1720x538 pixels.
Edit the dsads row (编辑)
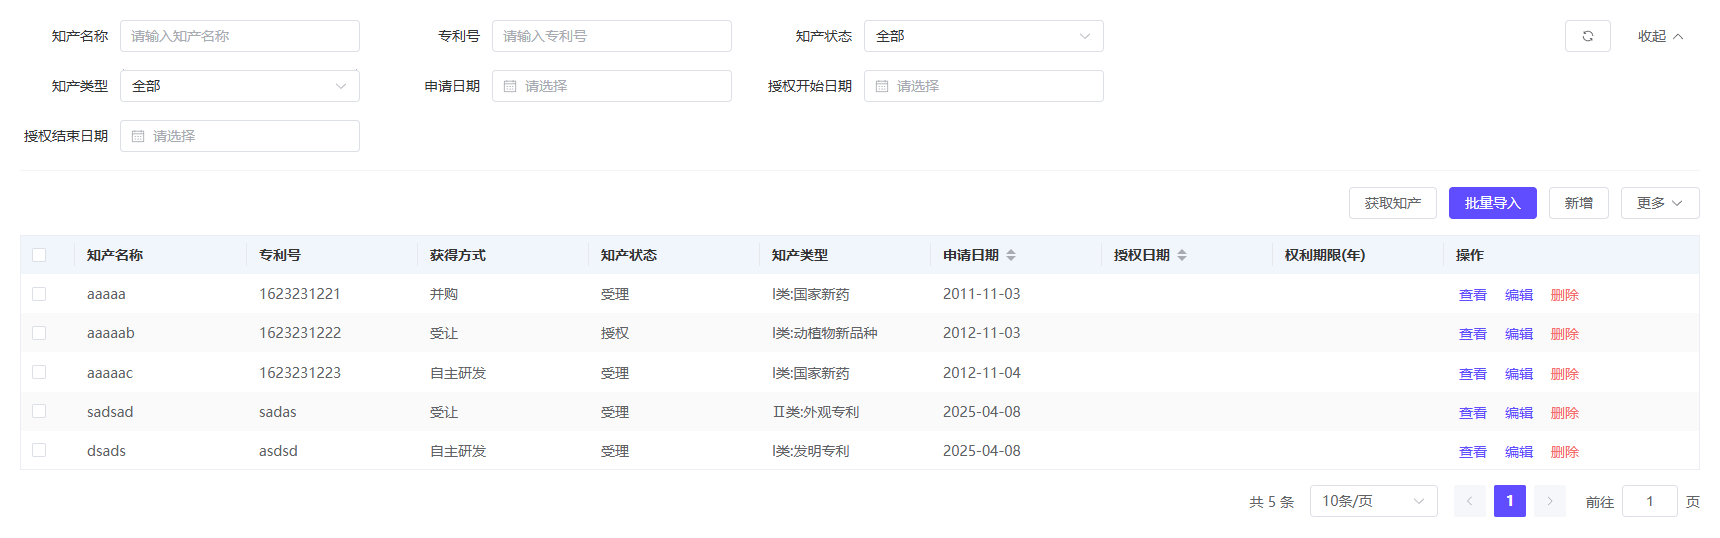1519,452
